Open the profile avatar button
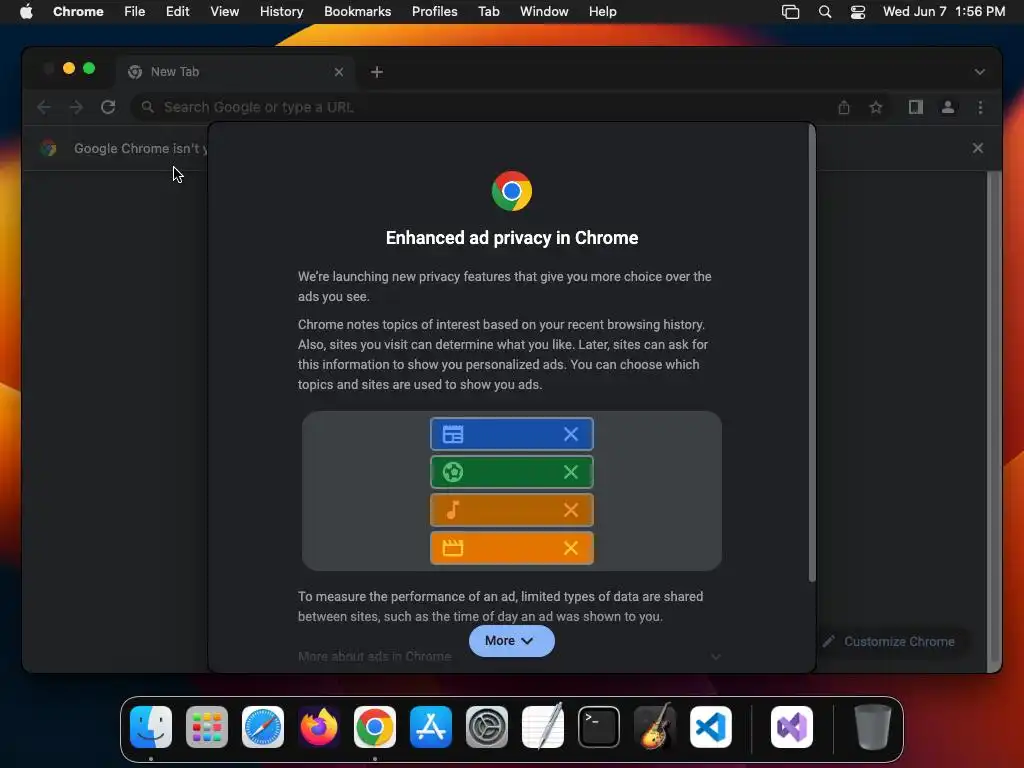1024x768 pixels. (x=948, y=107)
